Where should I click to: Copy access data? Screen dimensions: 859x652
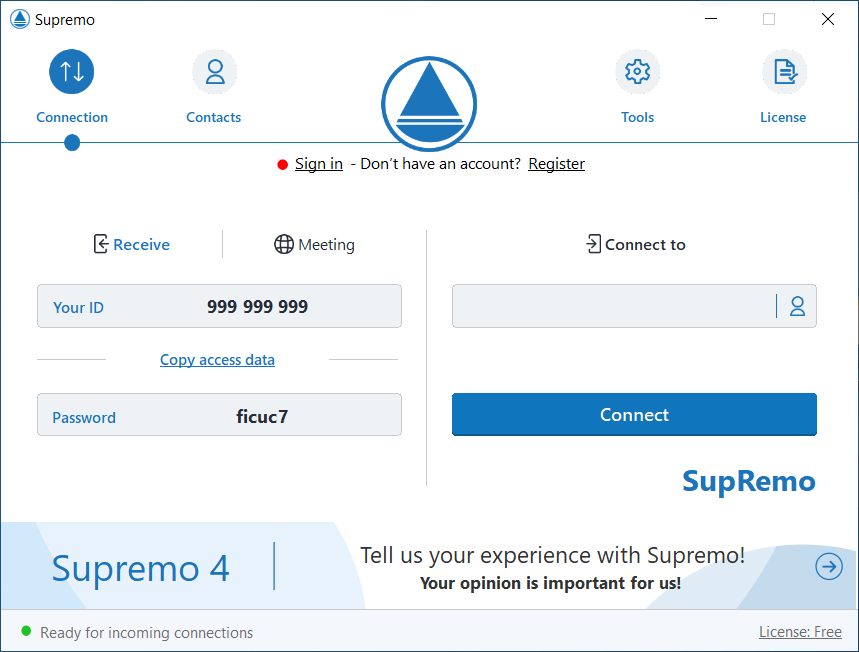[217, 359]
